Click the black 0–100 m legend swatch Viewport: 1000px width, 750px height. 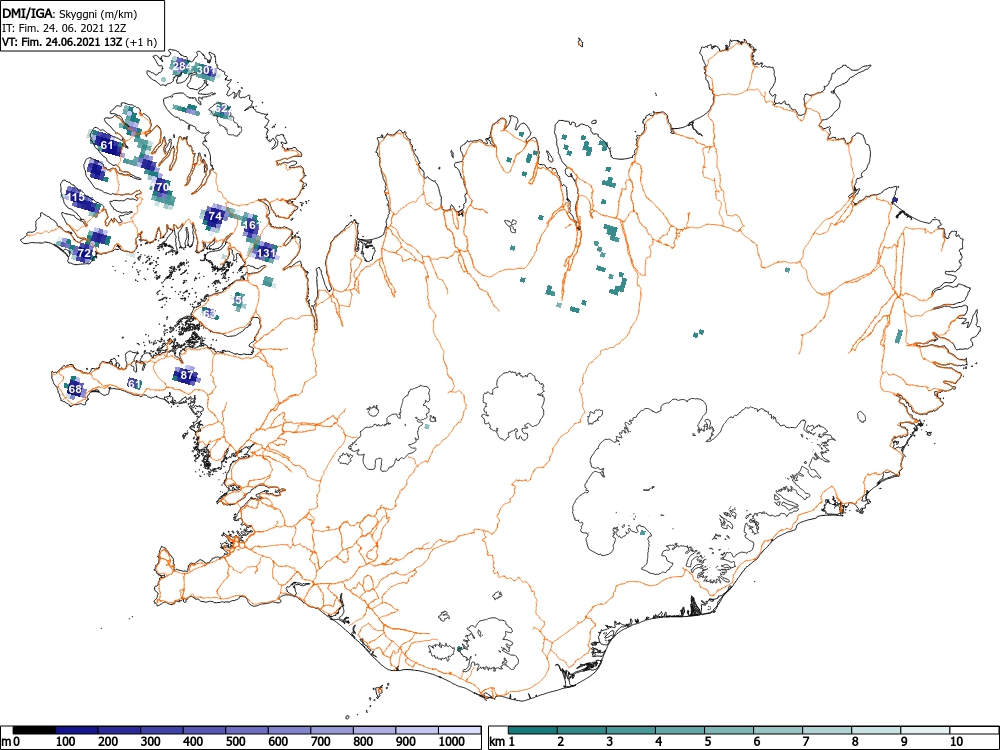coord(34,730)
